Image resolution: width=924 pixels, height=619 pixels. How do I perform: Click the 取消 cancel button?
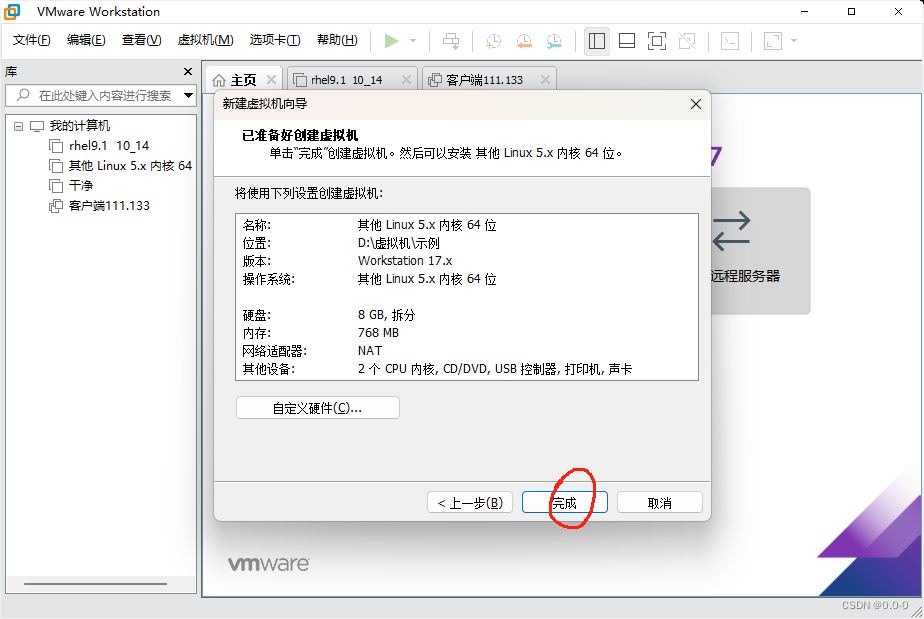[x=659, y=503]
